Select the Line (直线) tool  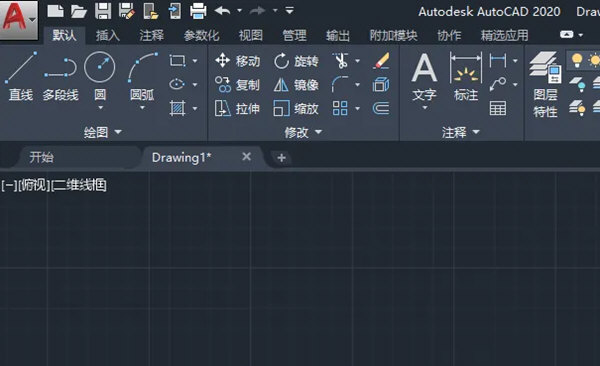[21, 77]
